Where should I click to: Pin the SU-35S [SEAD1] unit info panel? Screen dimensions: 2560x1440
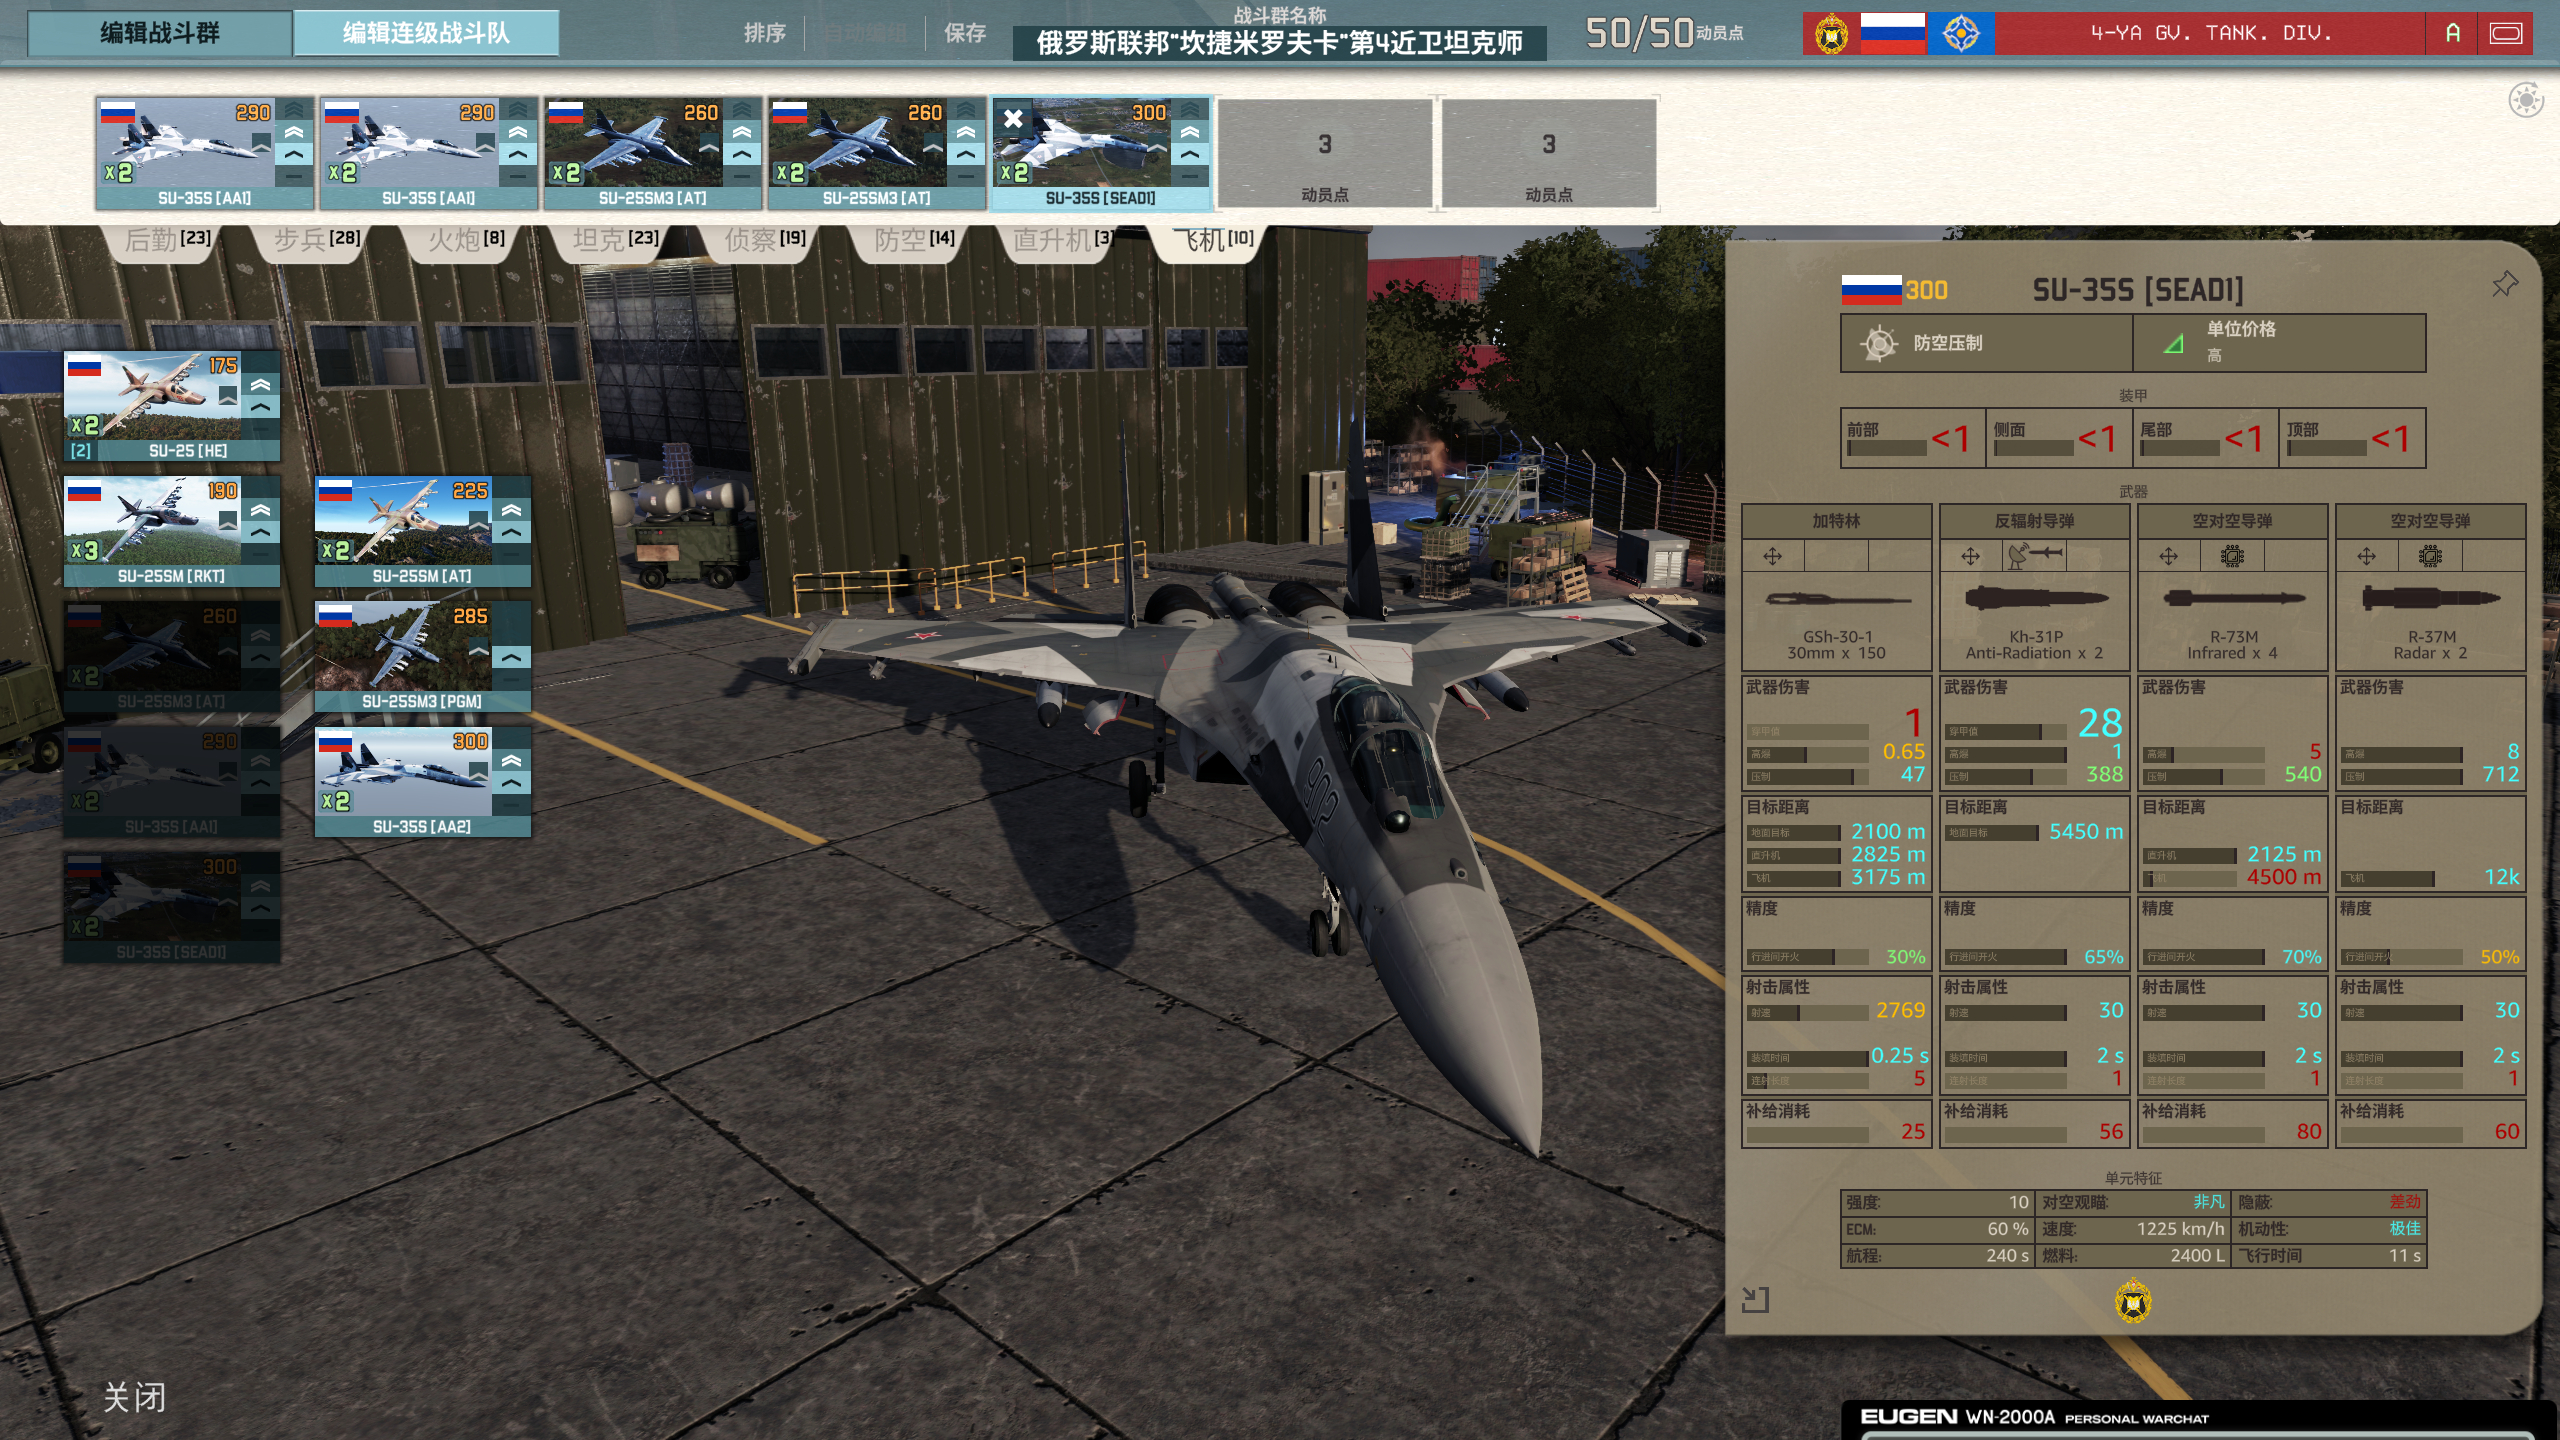pyautogui.click(x=2504, y=285)
